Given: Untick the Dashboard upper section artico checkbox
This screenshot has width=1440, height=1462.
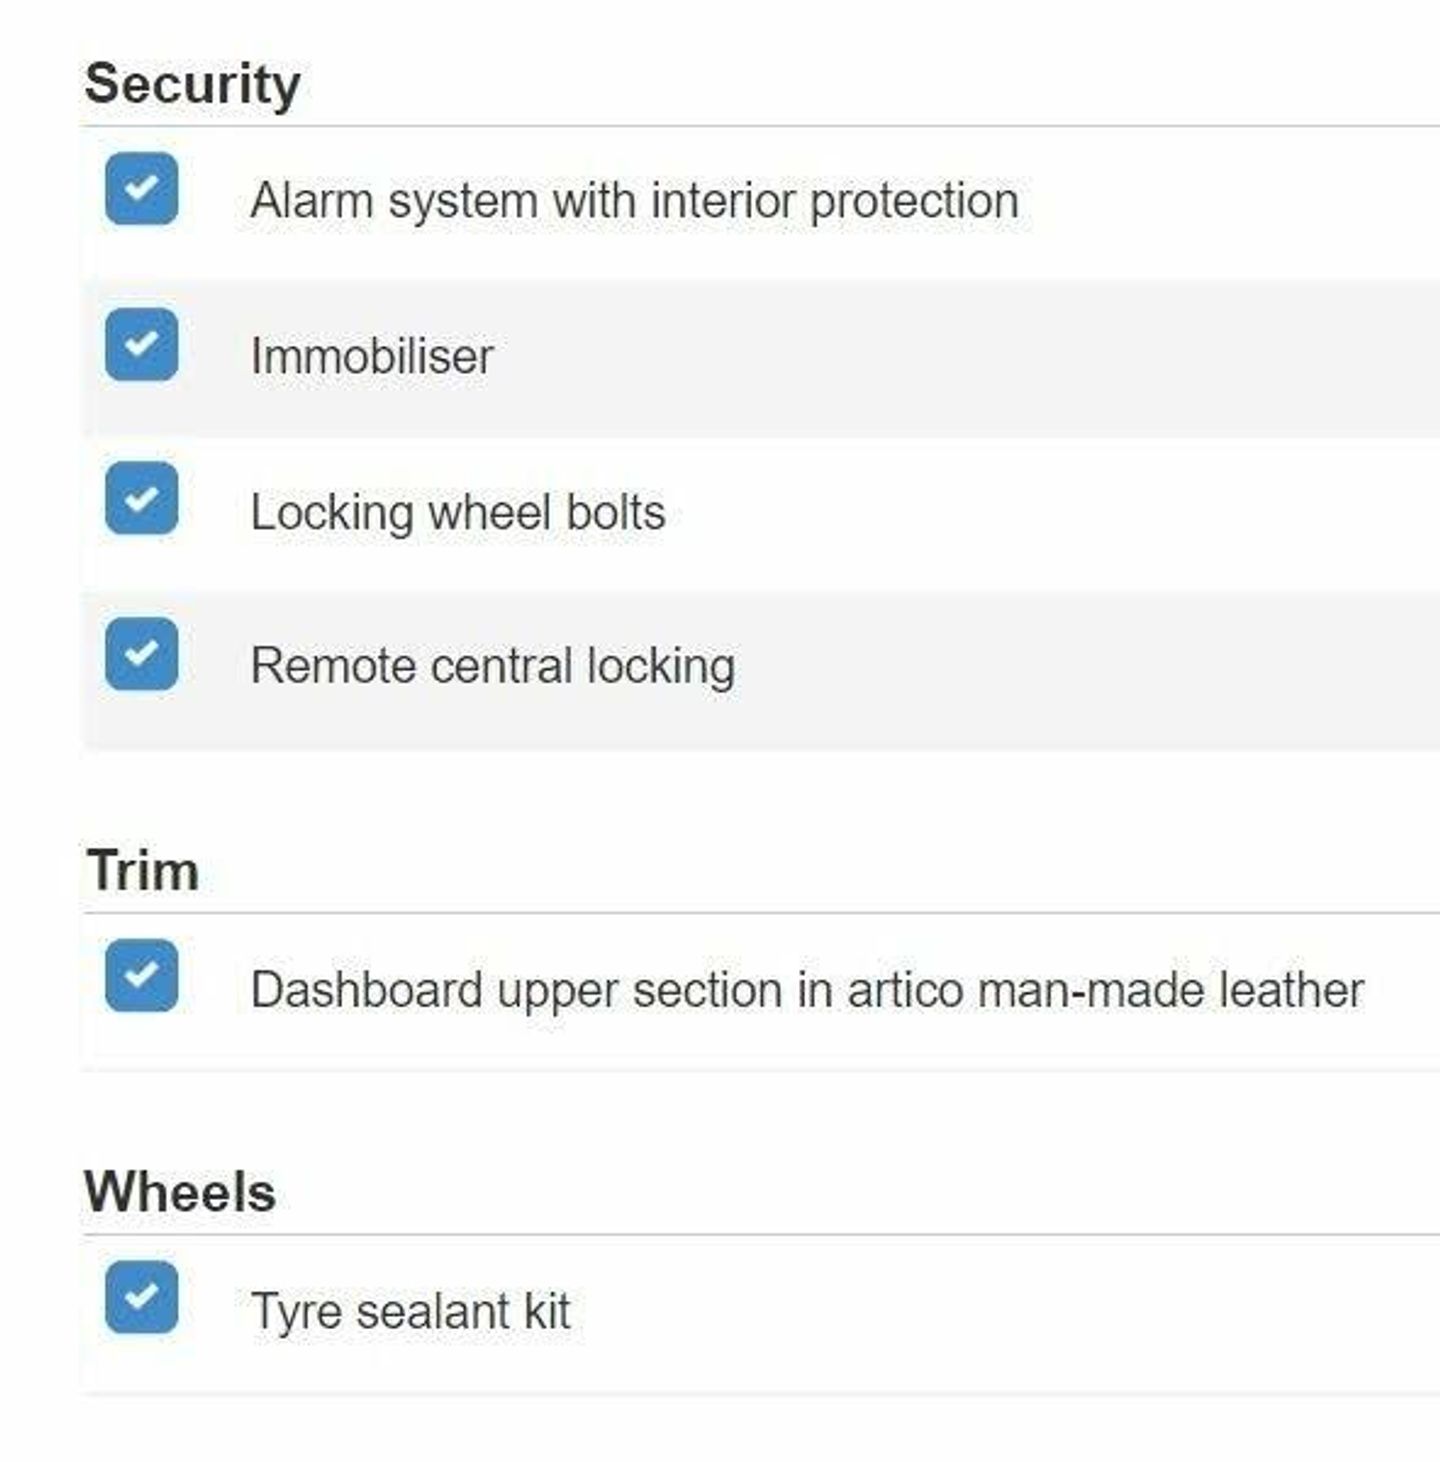Looking at the screenshot, I should point(141,975).
